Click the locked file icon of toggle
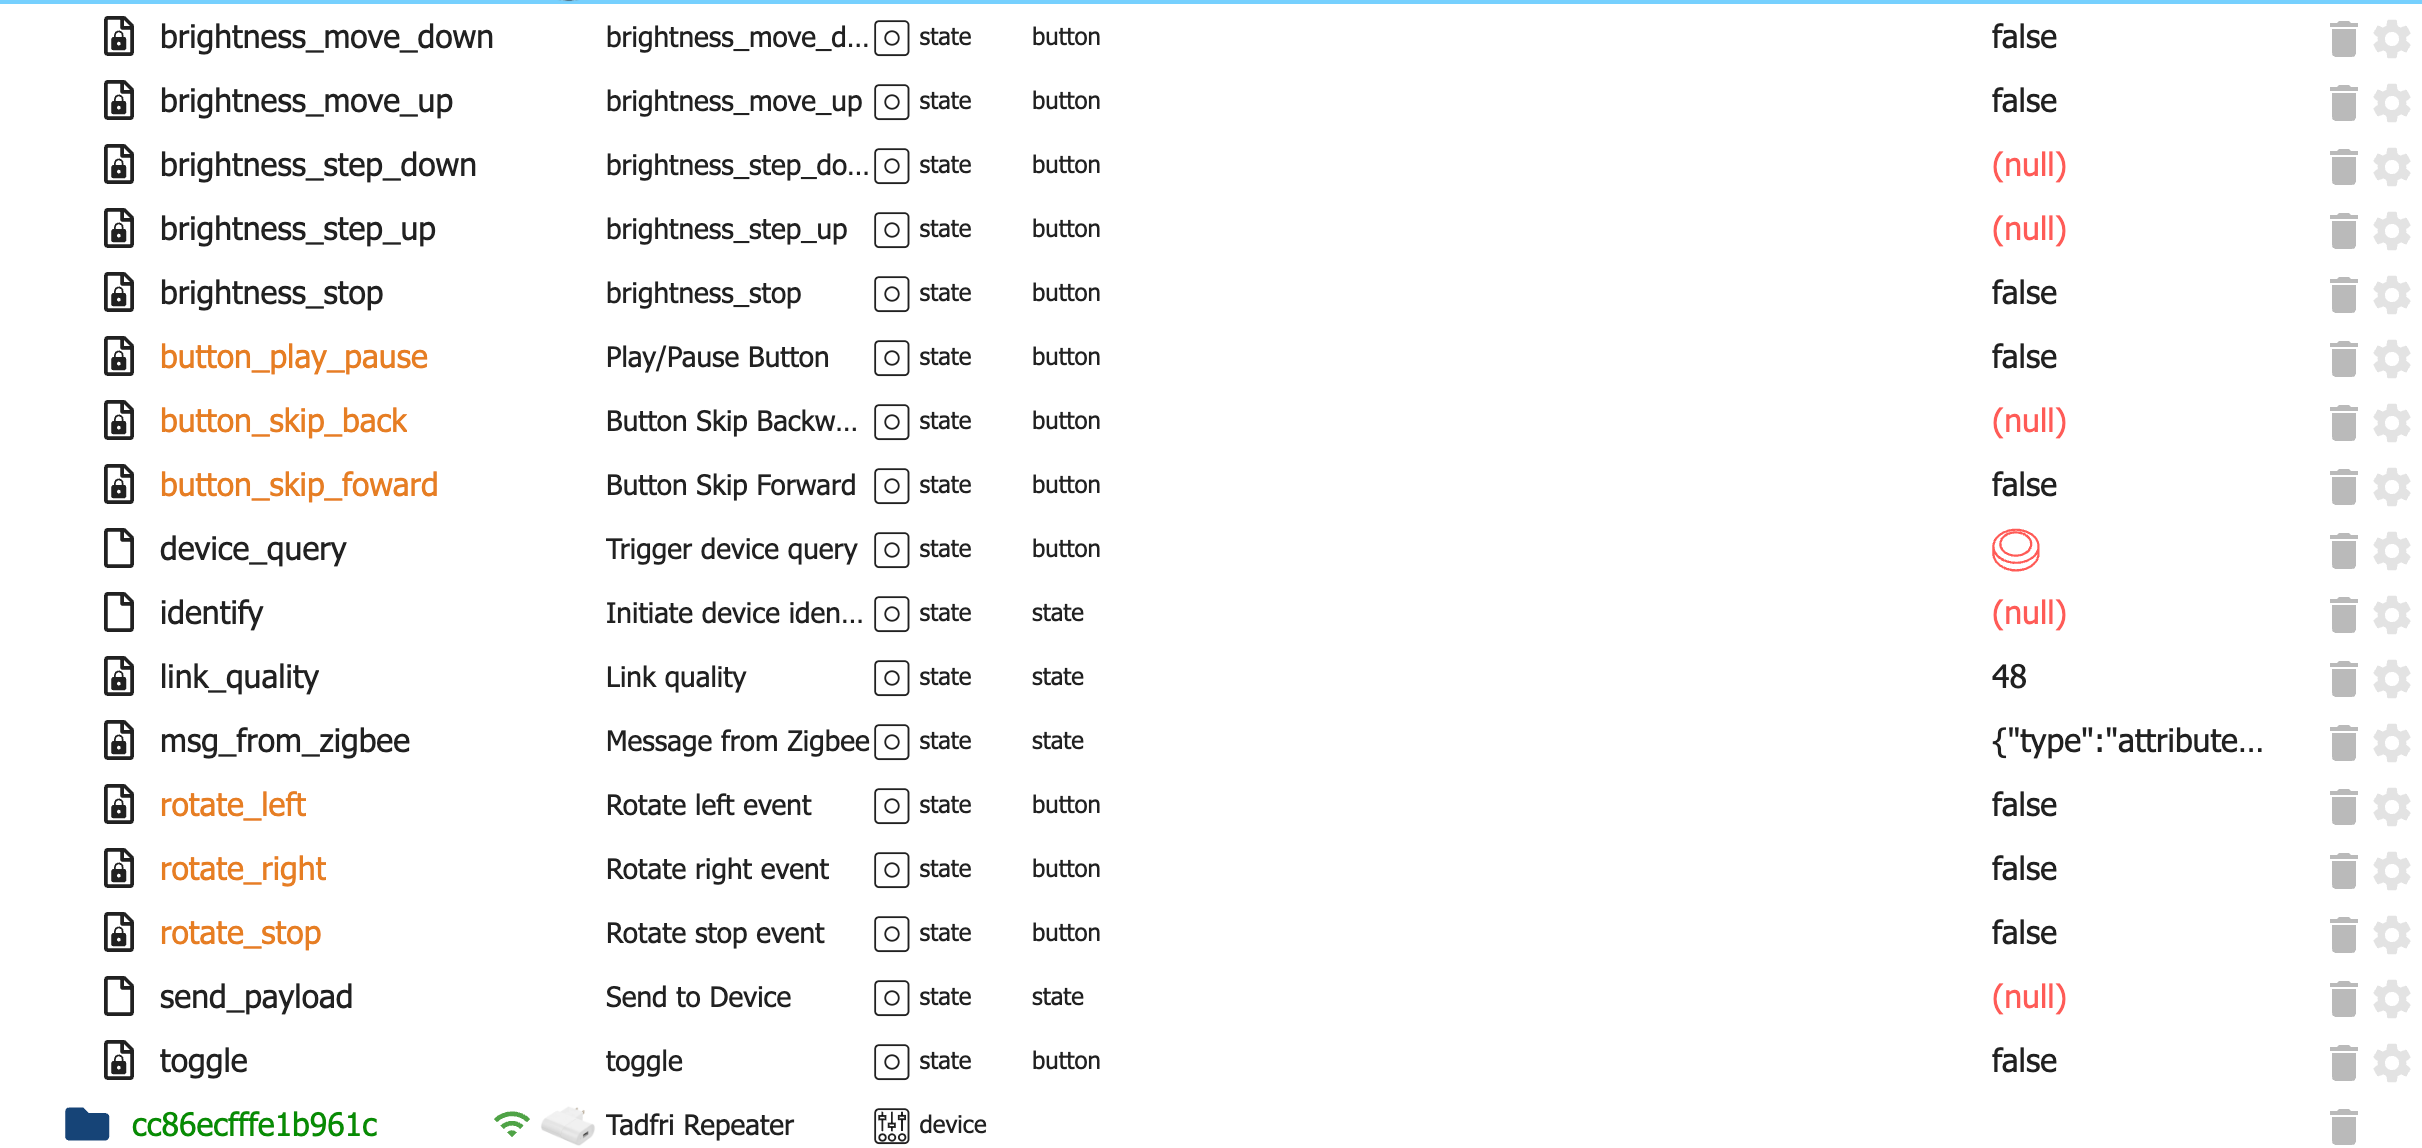The image size is (2422, 1148). [x=119, y=1061]
